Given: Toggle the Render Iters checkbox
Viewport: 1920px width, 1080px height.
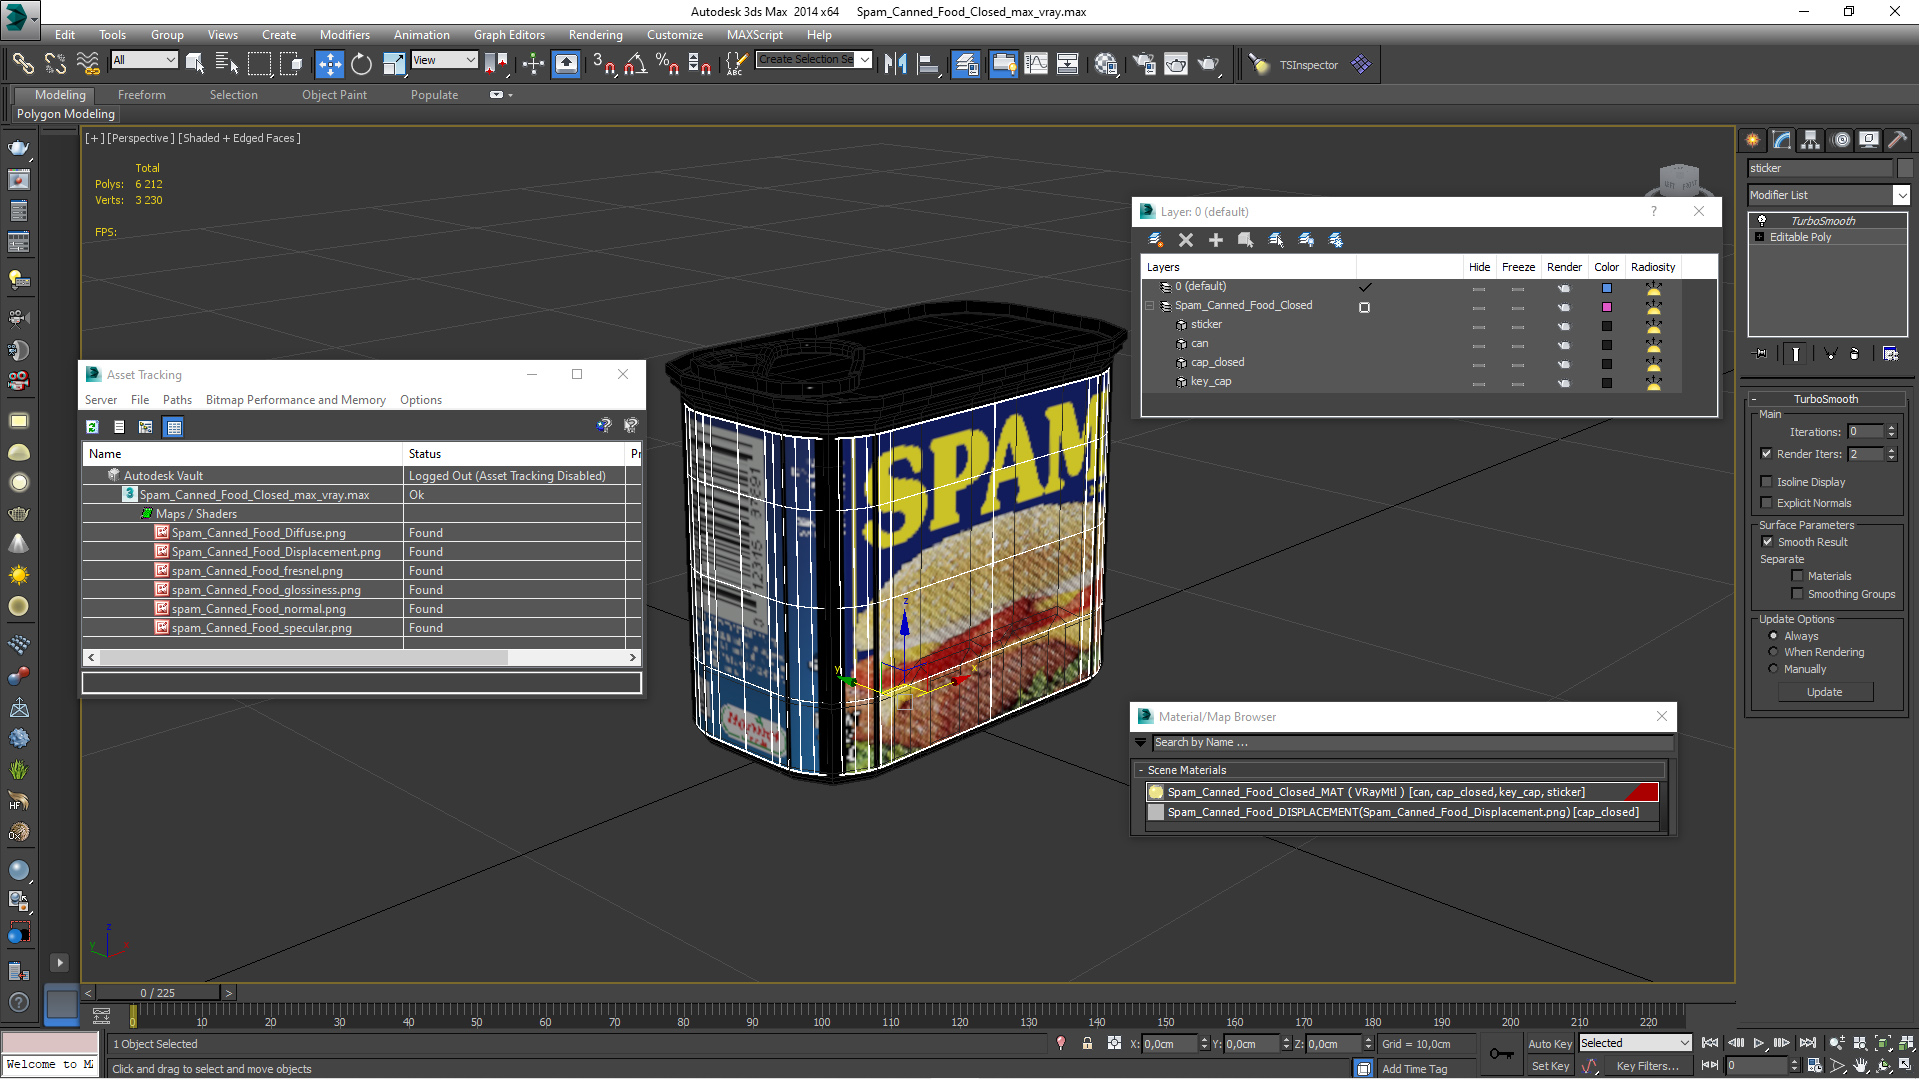Looking at the screenshot, I should pos(1767,454).
